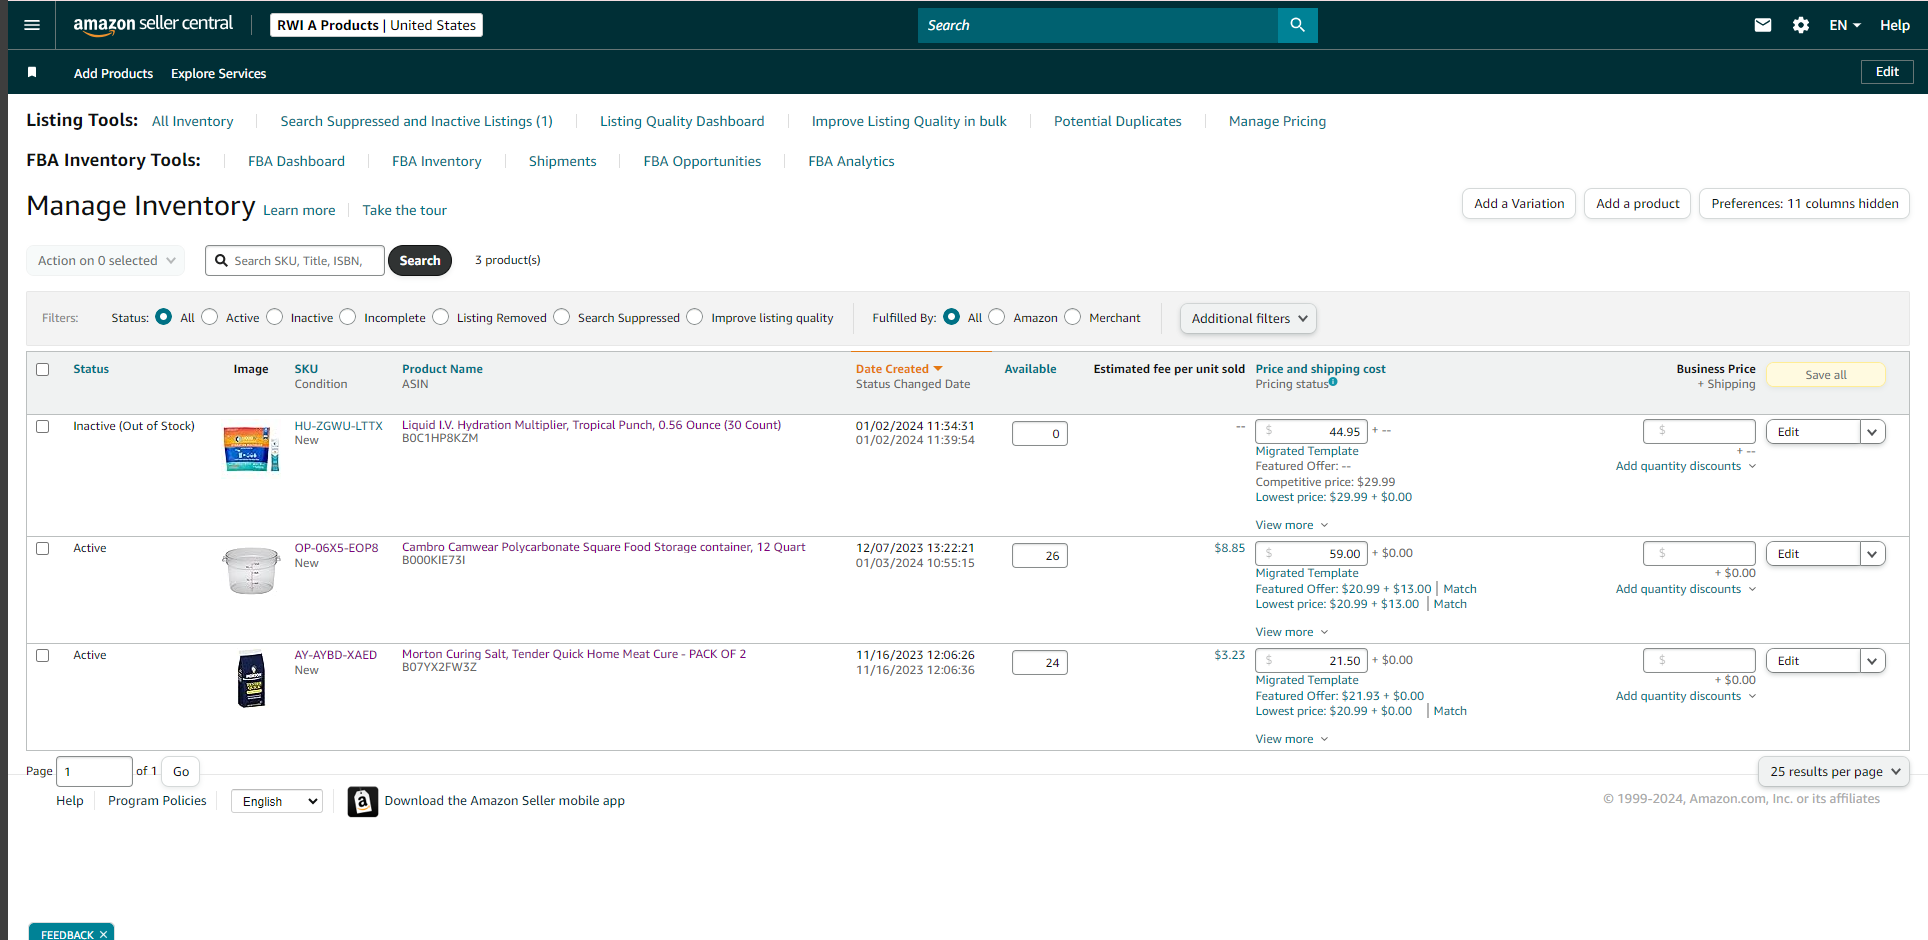The width and height of the screenshot is (1928, 940).
Task: Click the Save all button
Action: [x=1825, y=375]
